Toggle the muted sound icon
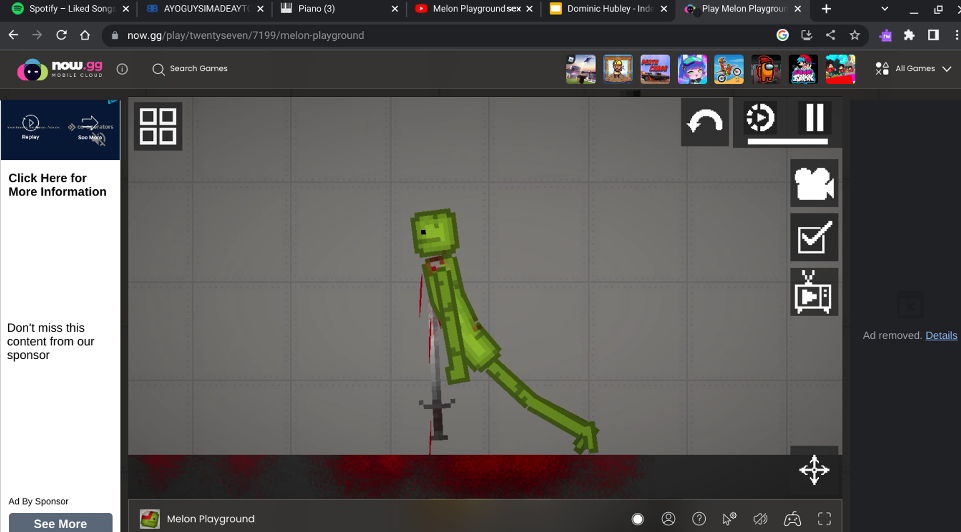 (761, 519)
